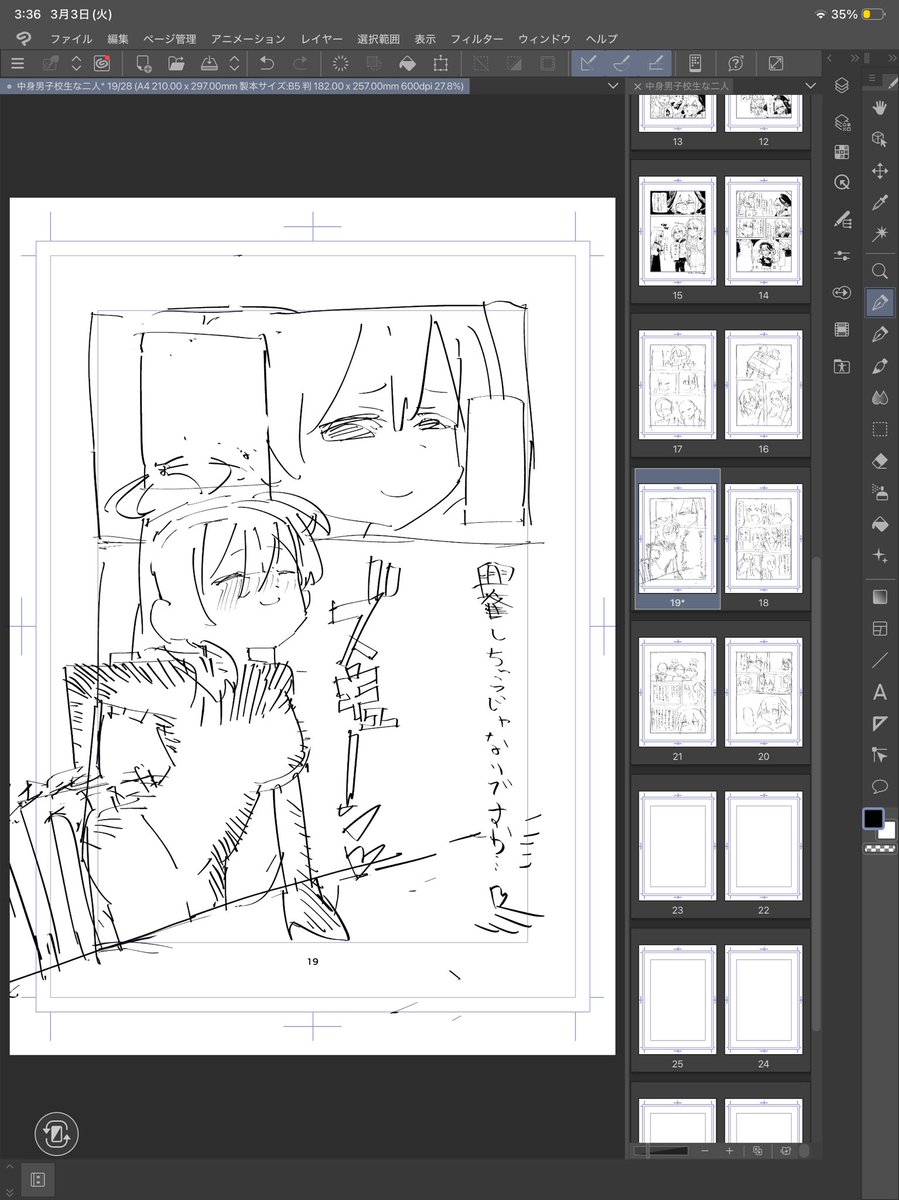Open the ページ管理 menu
Viewport: 899px width, 1200px height.
pos(170,38)
